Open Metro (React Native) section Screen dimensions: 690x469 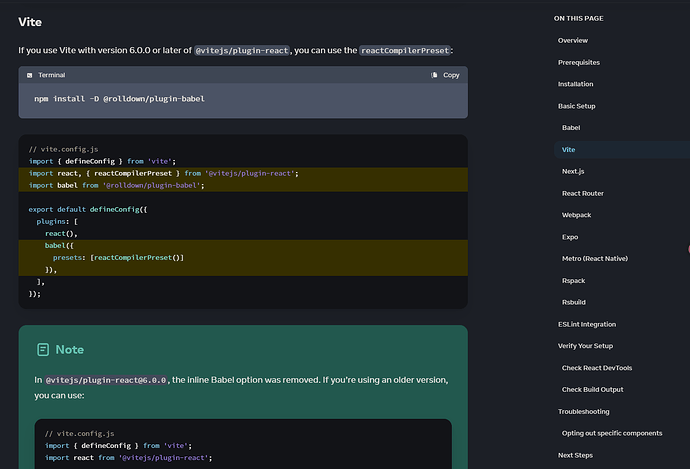pos(595,259)
